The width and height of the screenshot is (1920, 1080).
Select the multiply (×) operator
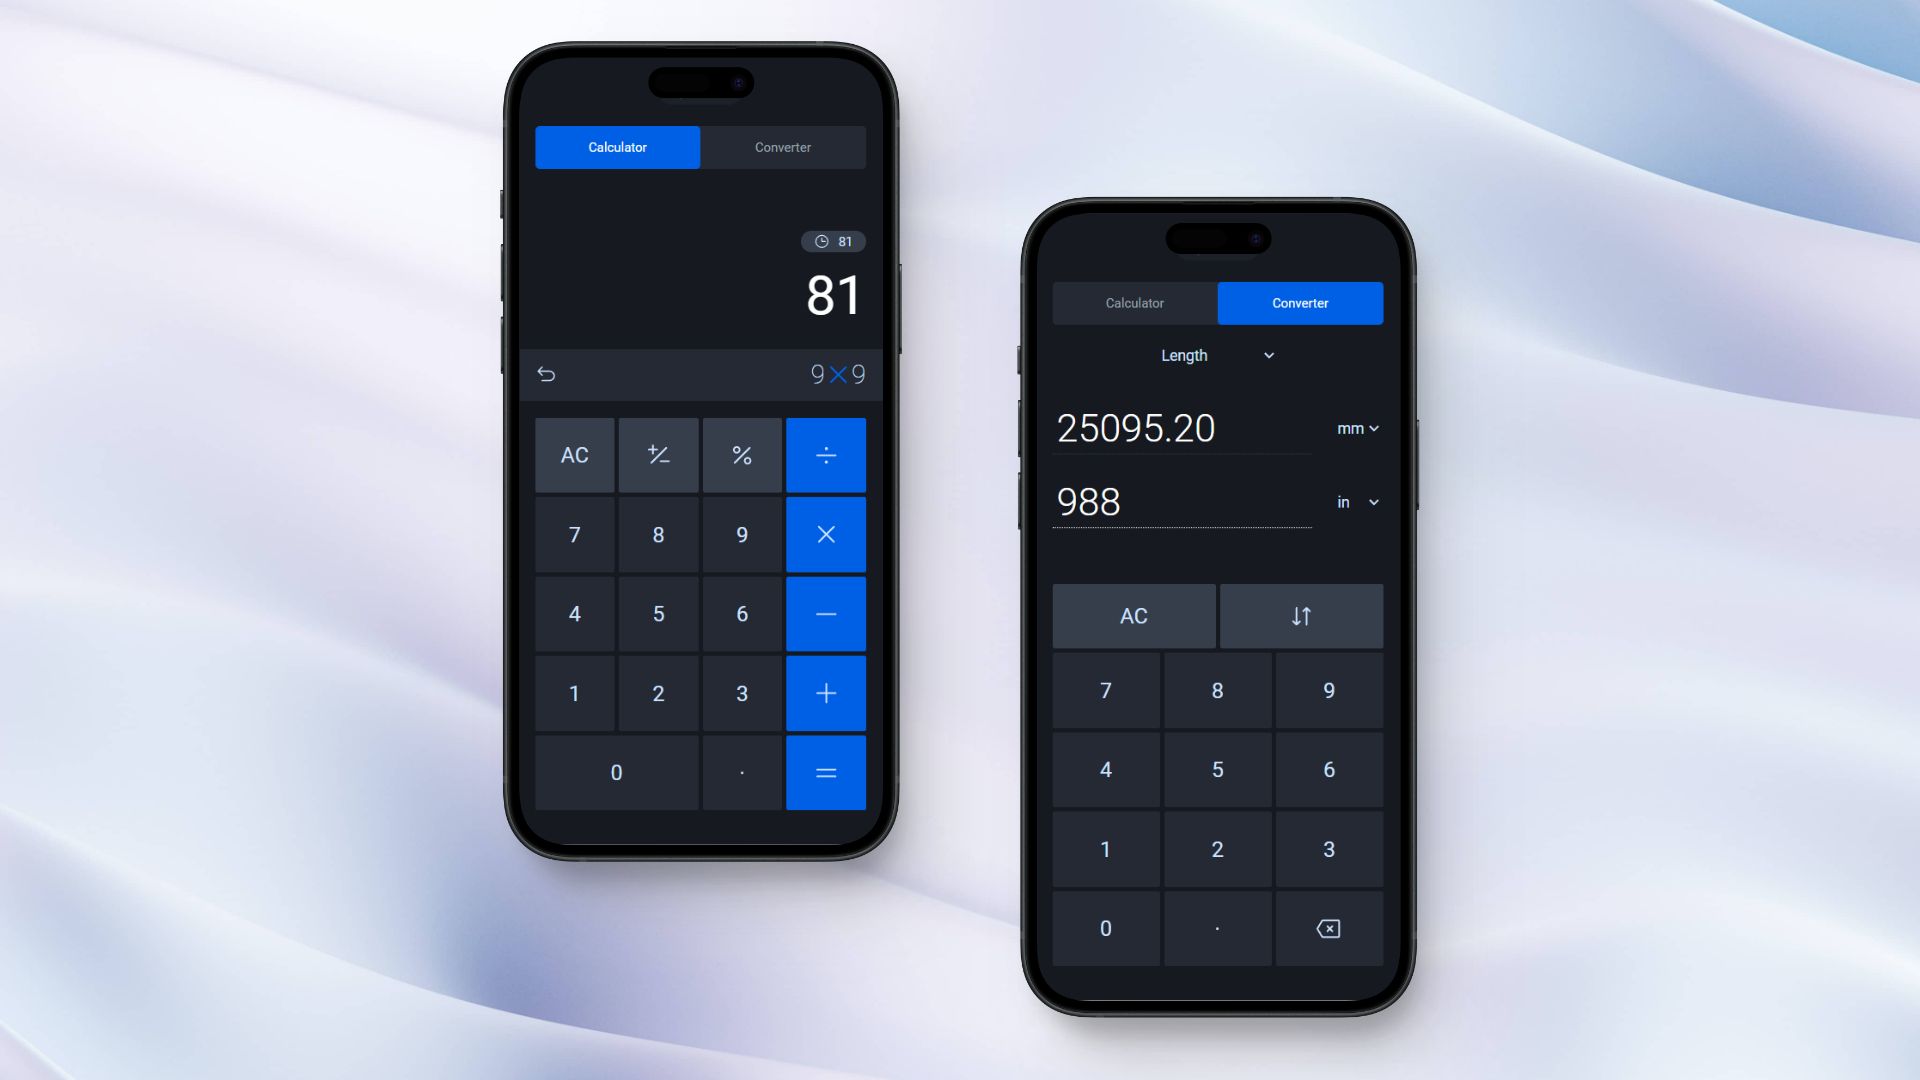(825, 534)
